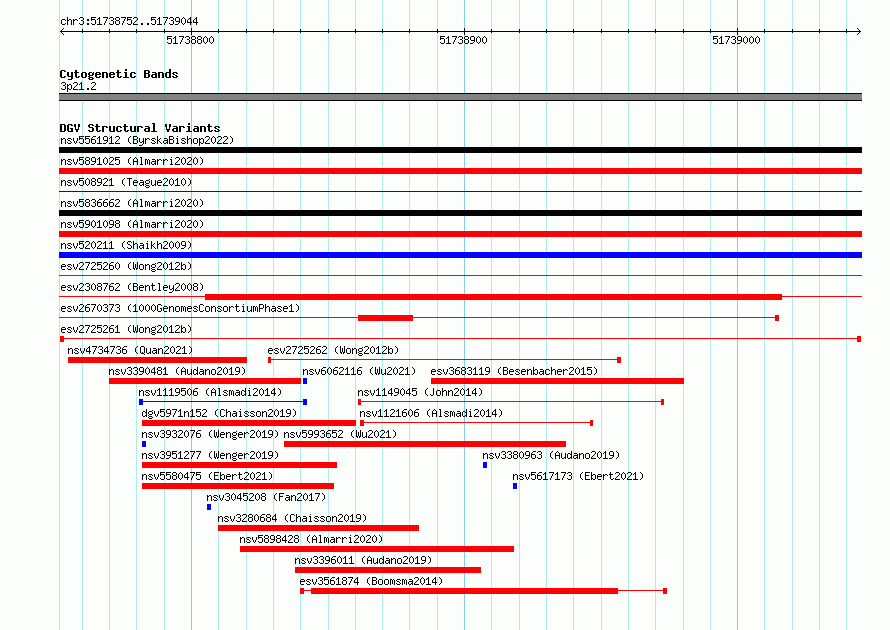Click the black bar under nsv5561912
890x630 pixels.
point(460,150)
